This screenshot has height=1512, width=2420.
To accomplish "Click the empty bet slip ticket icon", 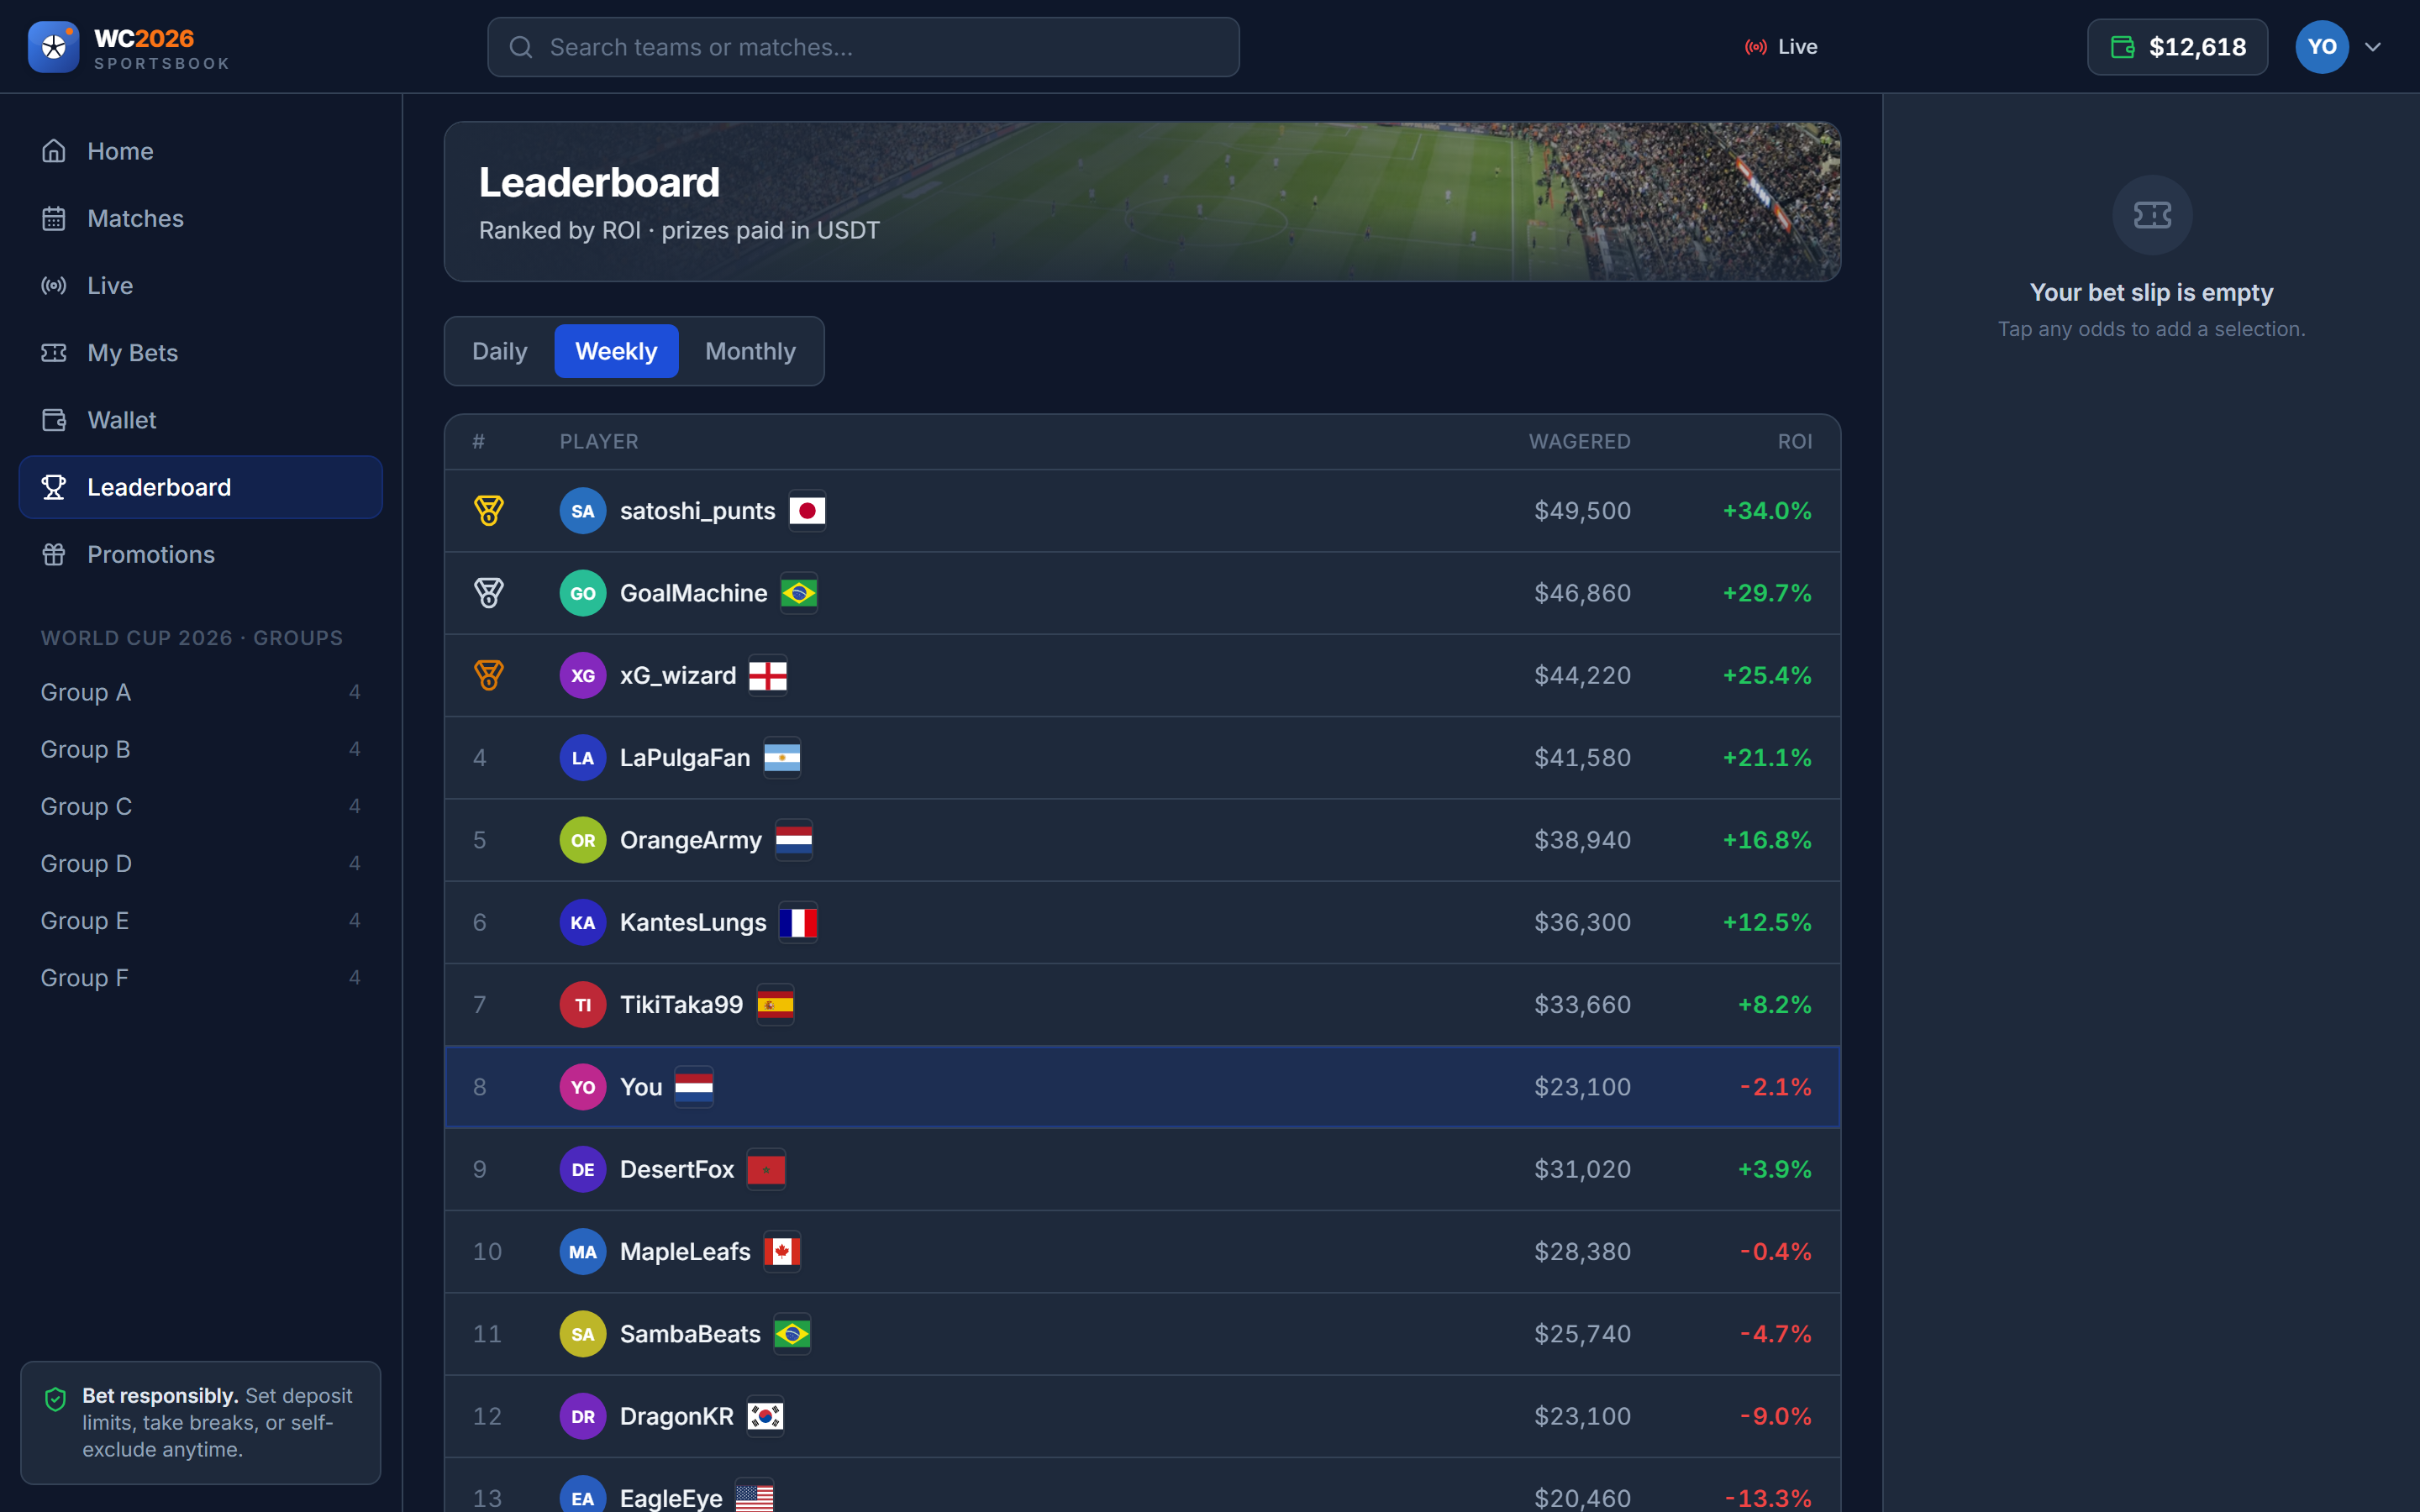I will tap(2152, 215).
